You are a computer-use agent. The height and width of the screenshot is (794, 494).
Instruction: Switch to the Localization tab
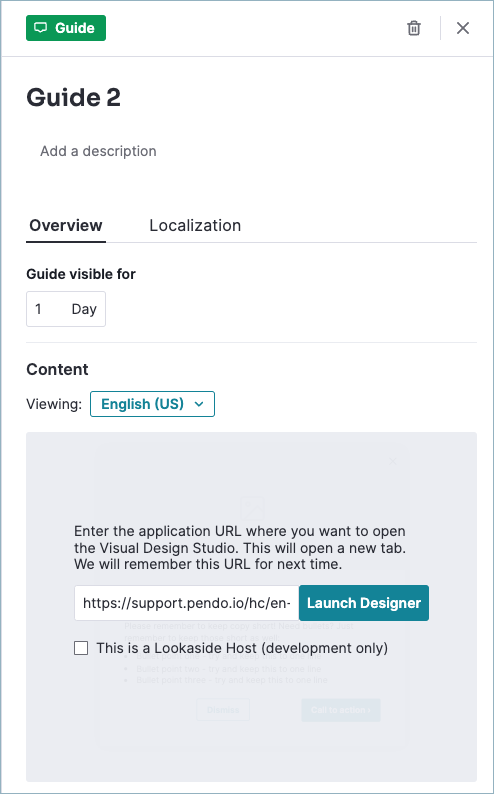pyautogui.click(x=195, y=225)
